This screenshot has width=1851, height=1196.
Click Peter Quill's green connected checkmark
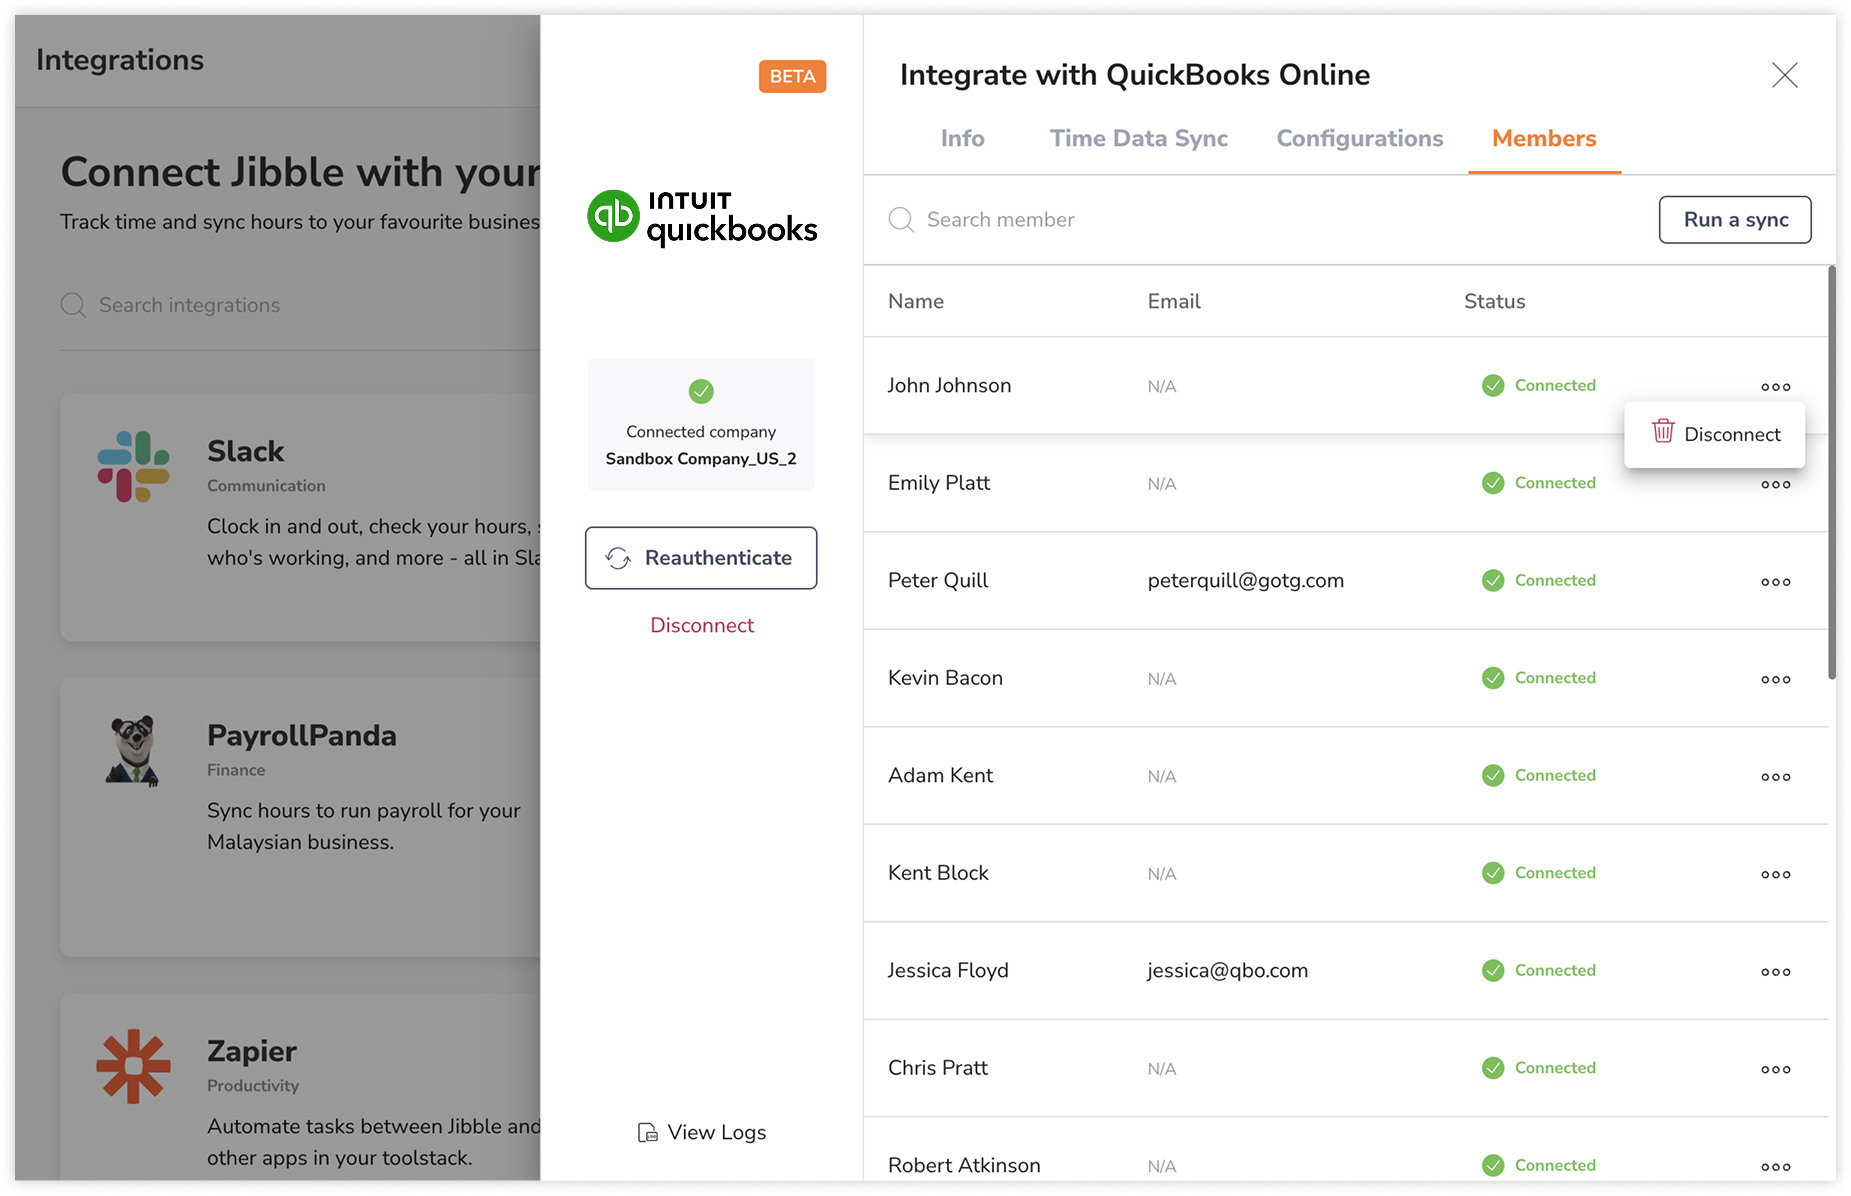pos(1493,581)
